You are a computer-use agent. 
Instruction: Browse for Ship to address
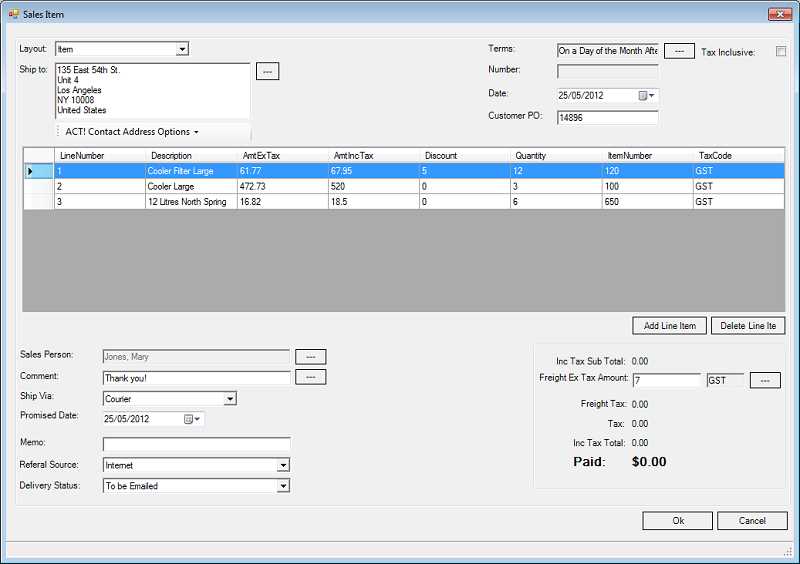point(267,71)
